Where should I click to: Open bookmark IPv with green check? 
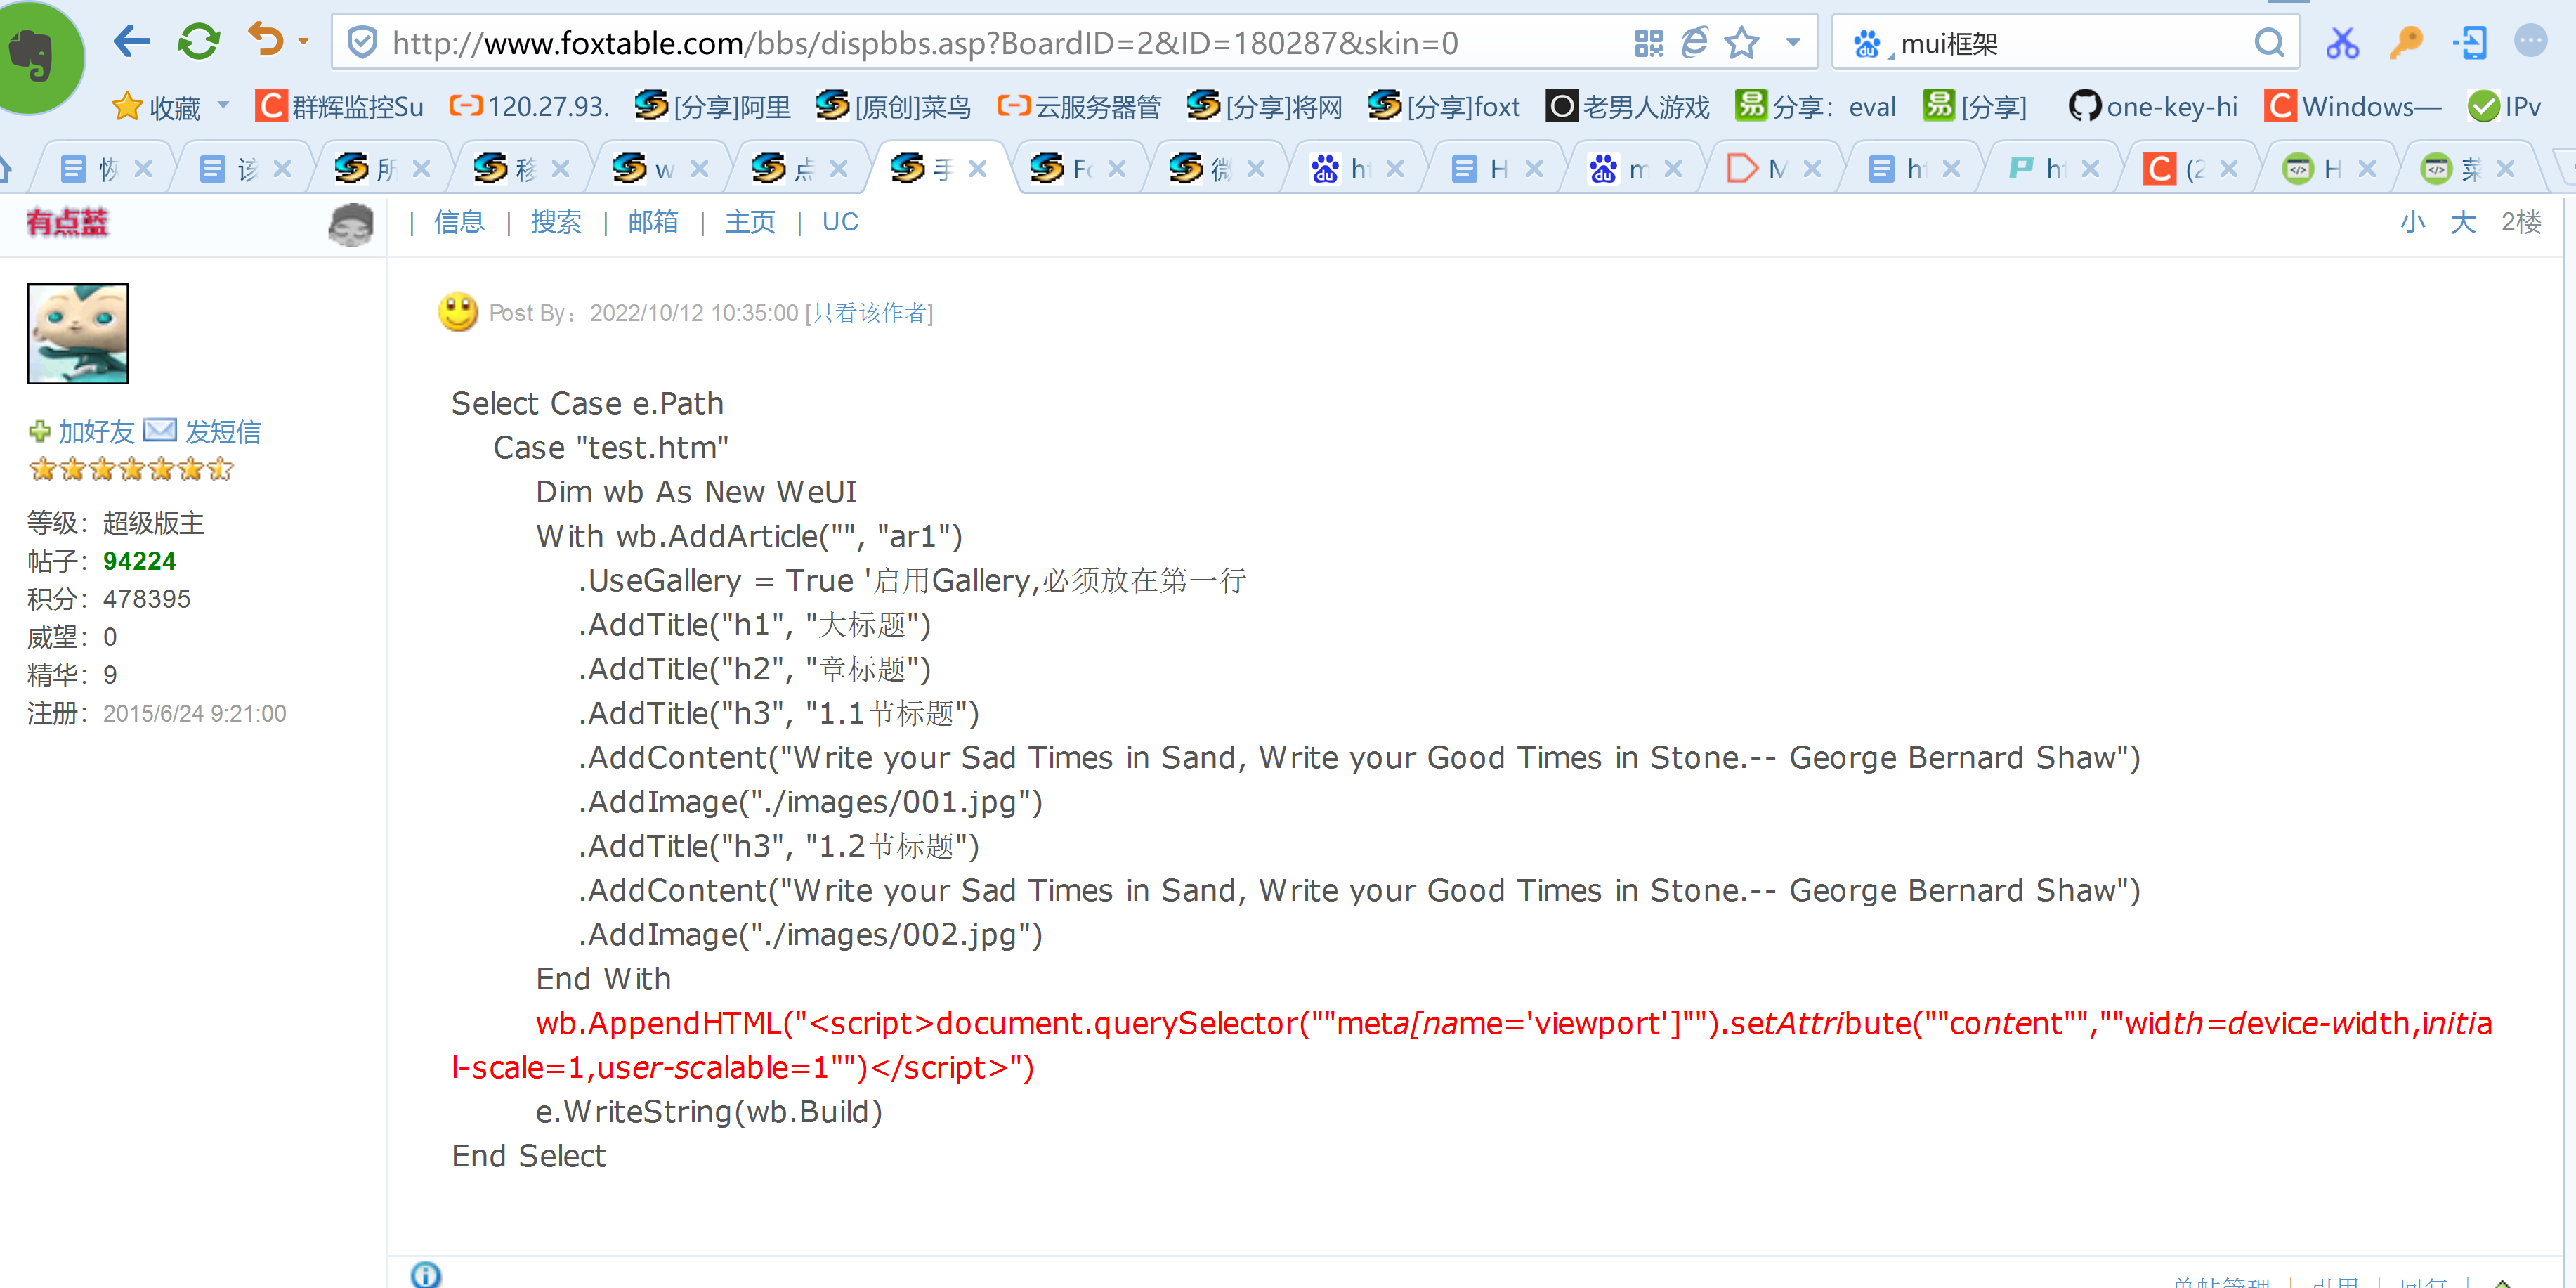(x=2504, y=106)
